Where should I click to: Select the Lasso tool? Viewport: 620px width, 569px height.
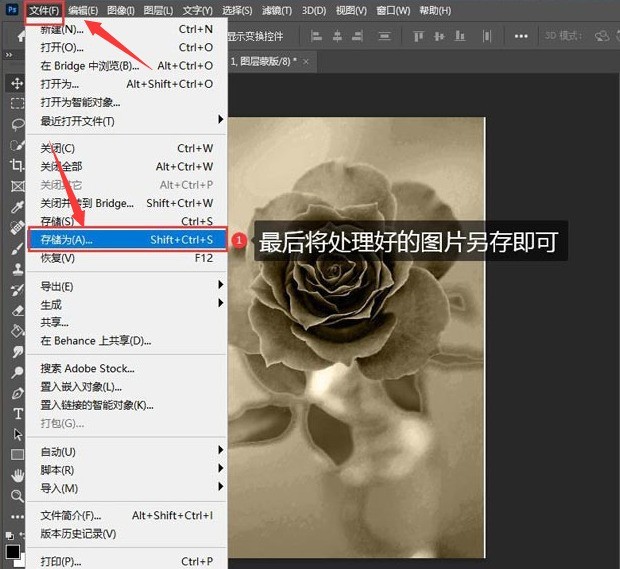click(17, 124)
